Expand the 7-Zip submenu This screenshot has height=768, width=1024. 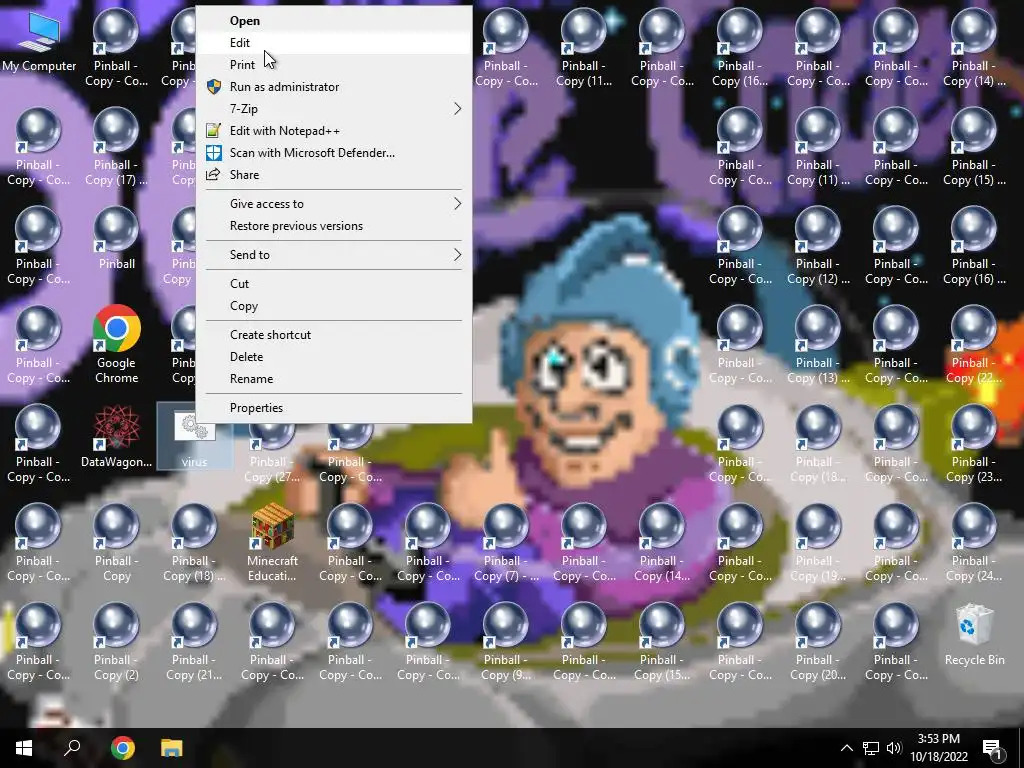334,108
